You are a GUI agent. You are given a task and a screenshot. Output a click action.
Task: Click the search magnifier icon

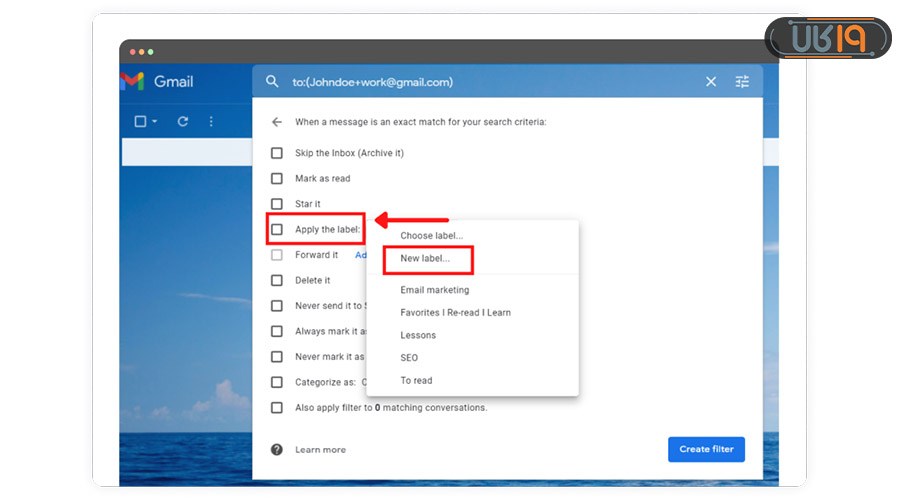click(272, 82)
